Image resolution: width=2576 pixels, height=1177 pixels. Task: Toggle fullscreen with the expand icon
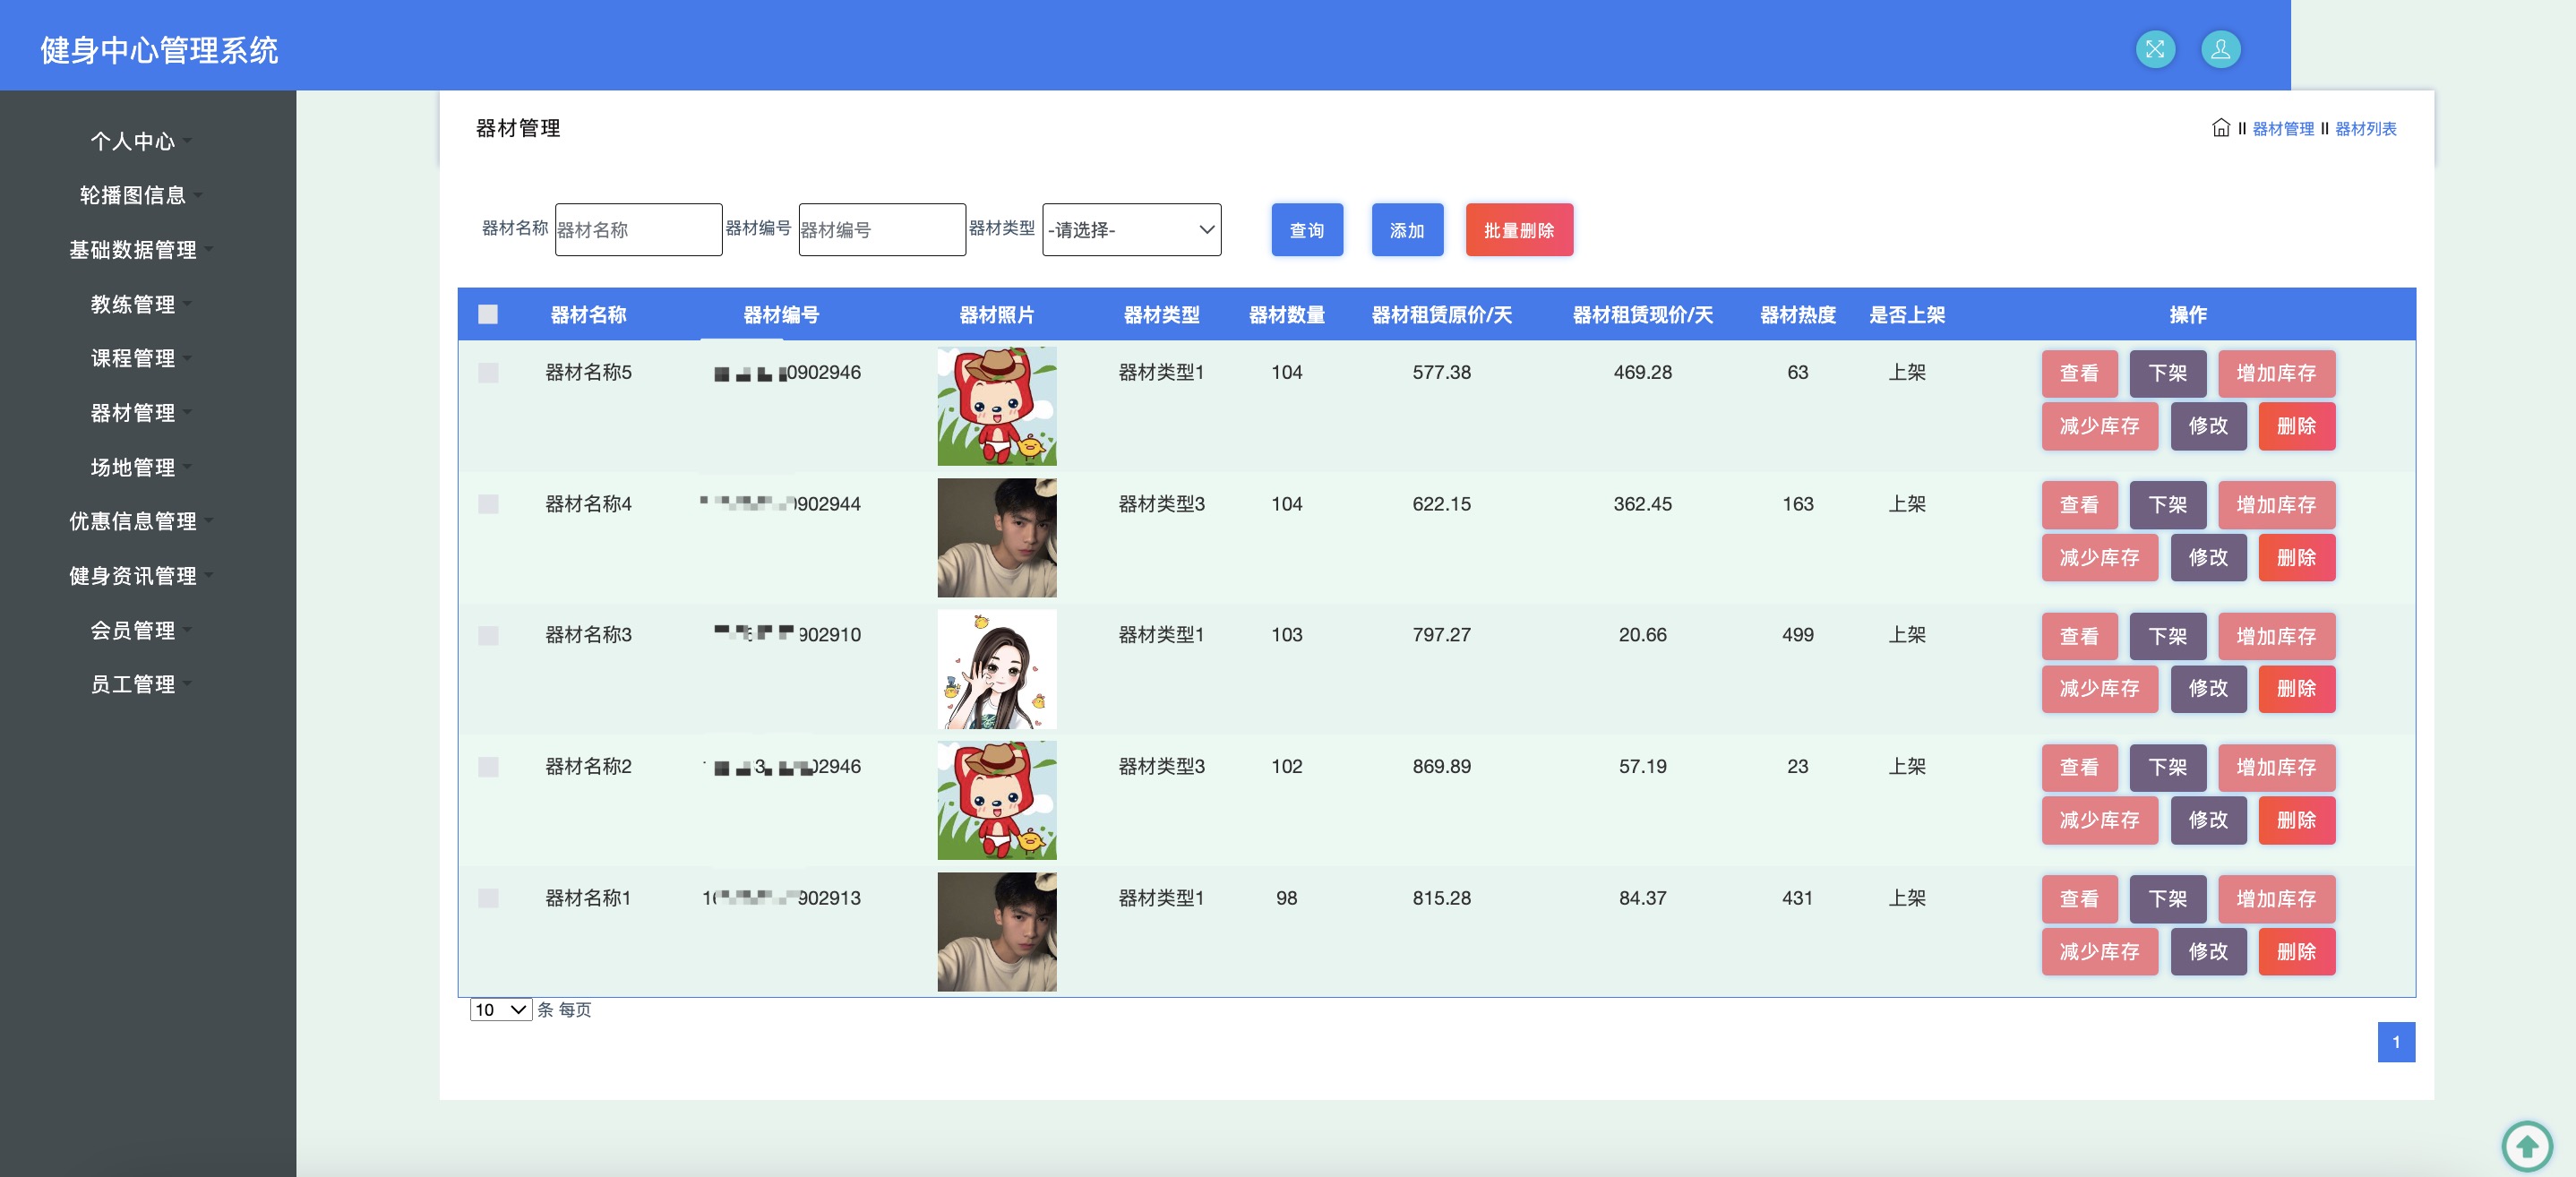2155,49
